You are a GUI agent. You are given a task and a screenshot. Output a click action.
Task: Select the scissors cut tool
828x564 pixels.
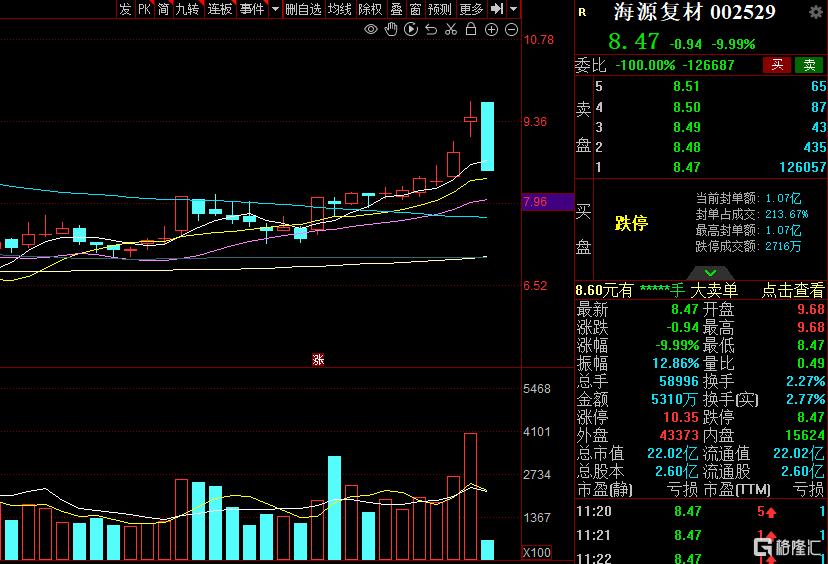tap(451, 30)
